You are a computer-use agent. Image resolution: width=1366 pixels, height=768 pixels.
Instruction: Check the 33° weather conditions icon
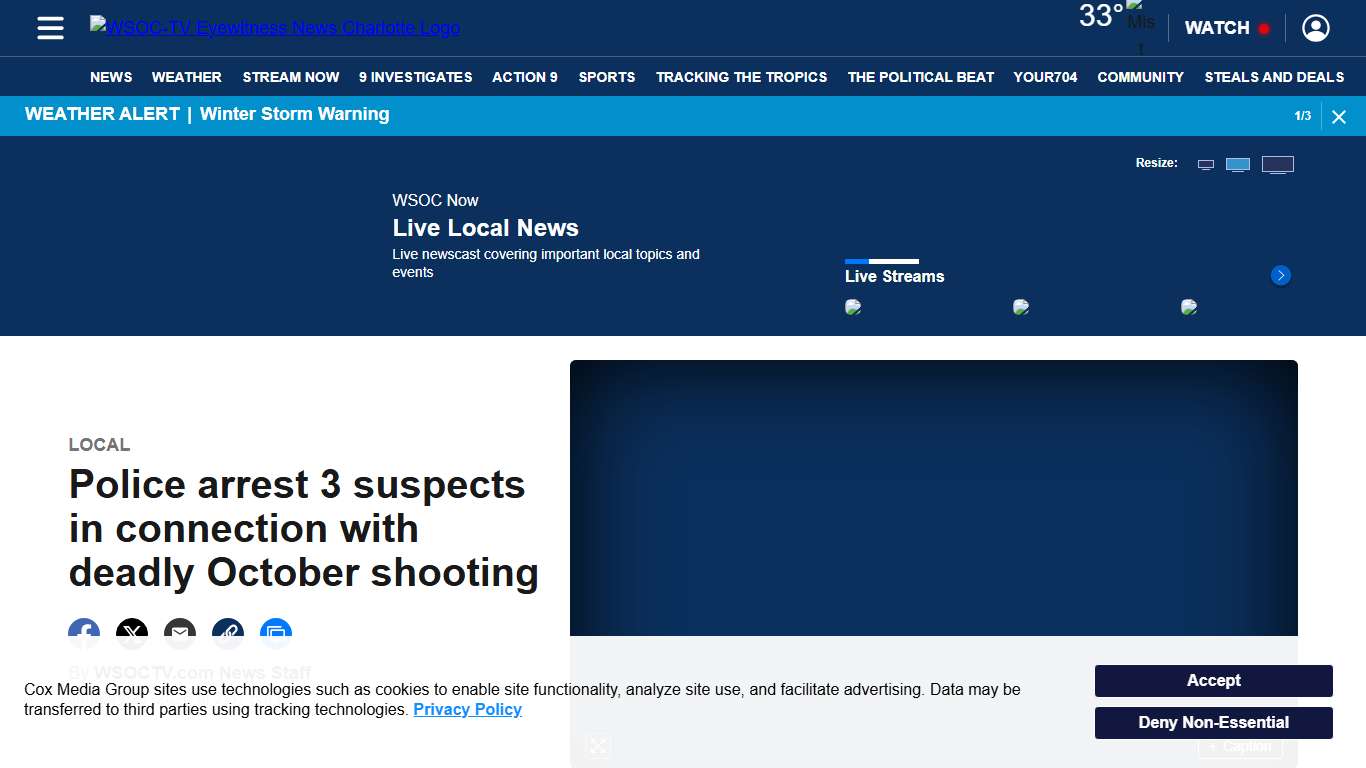[x=1138, y=20]
